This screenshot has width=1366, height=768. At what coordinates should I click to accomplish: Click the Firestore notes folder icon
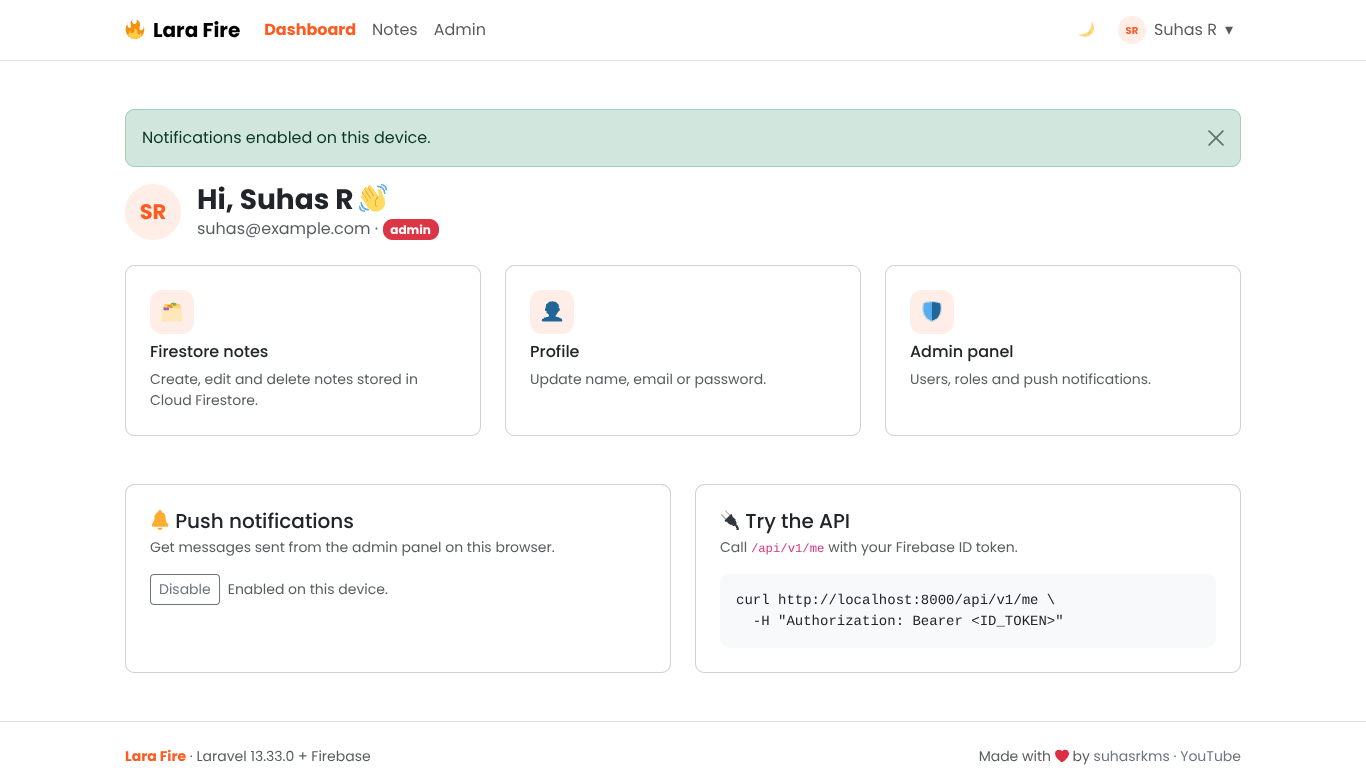tap(172, 312)
